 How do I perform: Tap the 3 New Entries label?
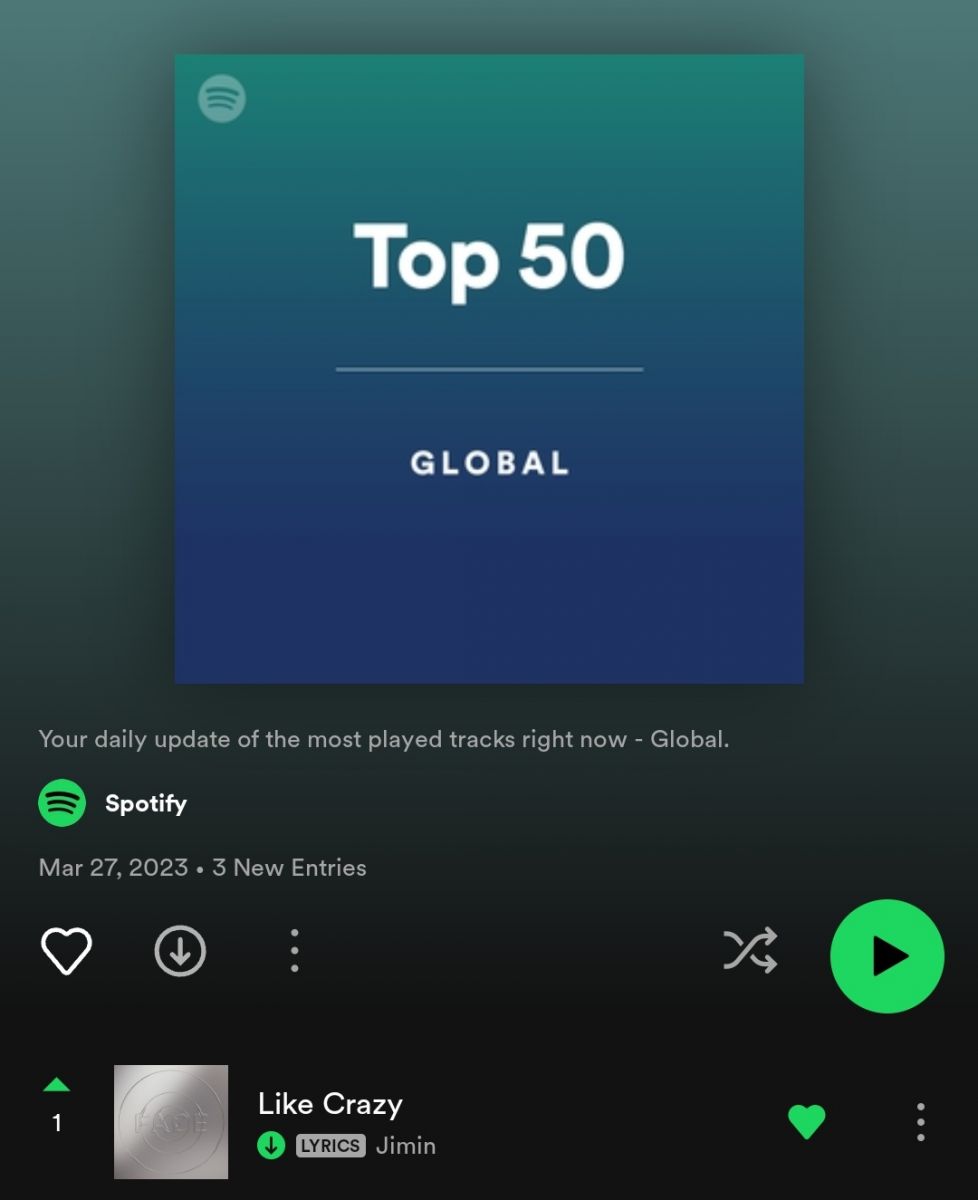click(x=289, y=868)
